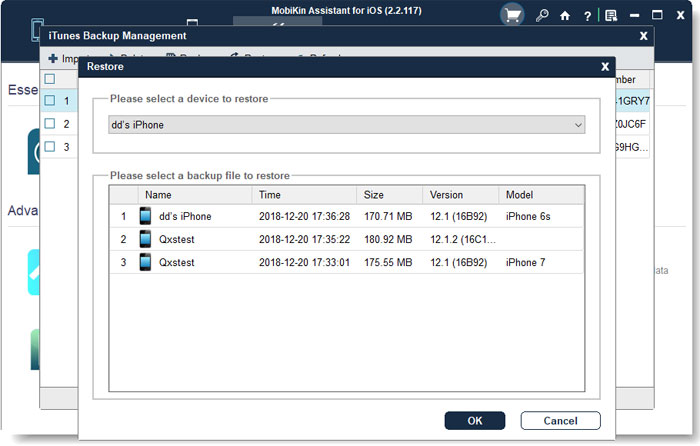This screenshot has height=446, width=700.
Task: Click version 12.1.2 (16C1... cell
Action: 463,240
